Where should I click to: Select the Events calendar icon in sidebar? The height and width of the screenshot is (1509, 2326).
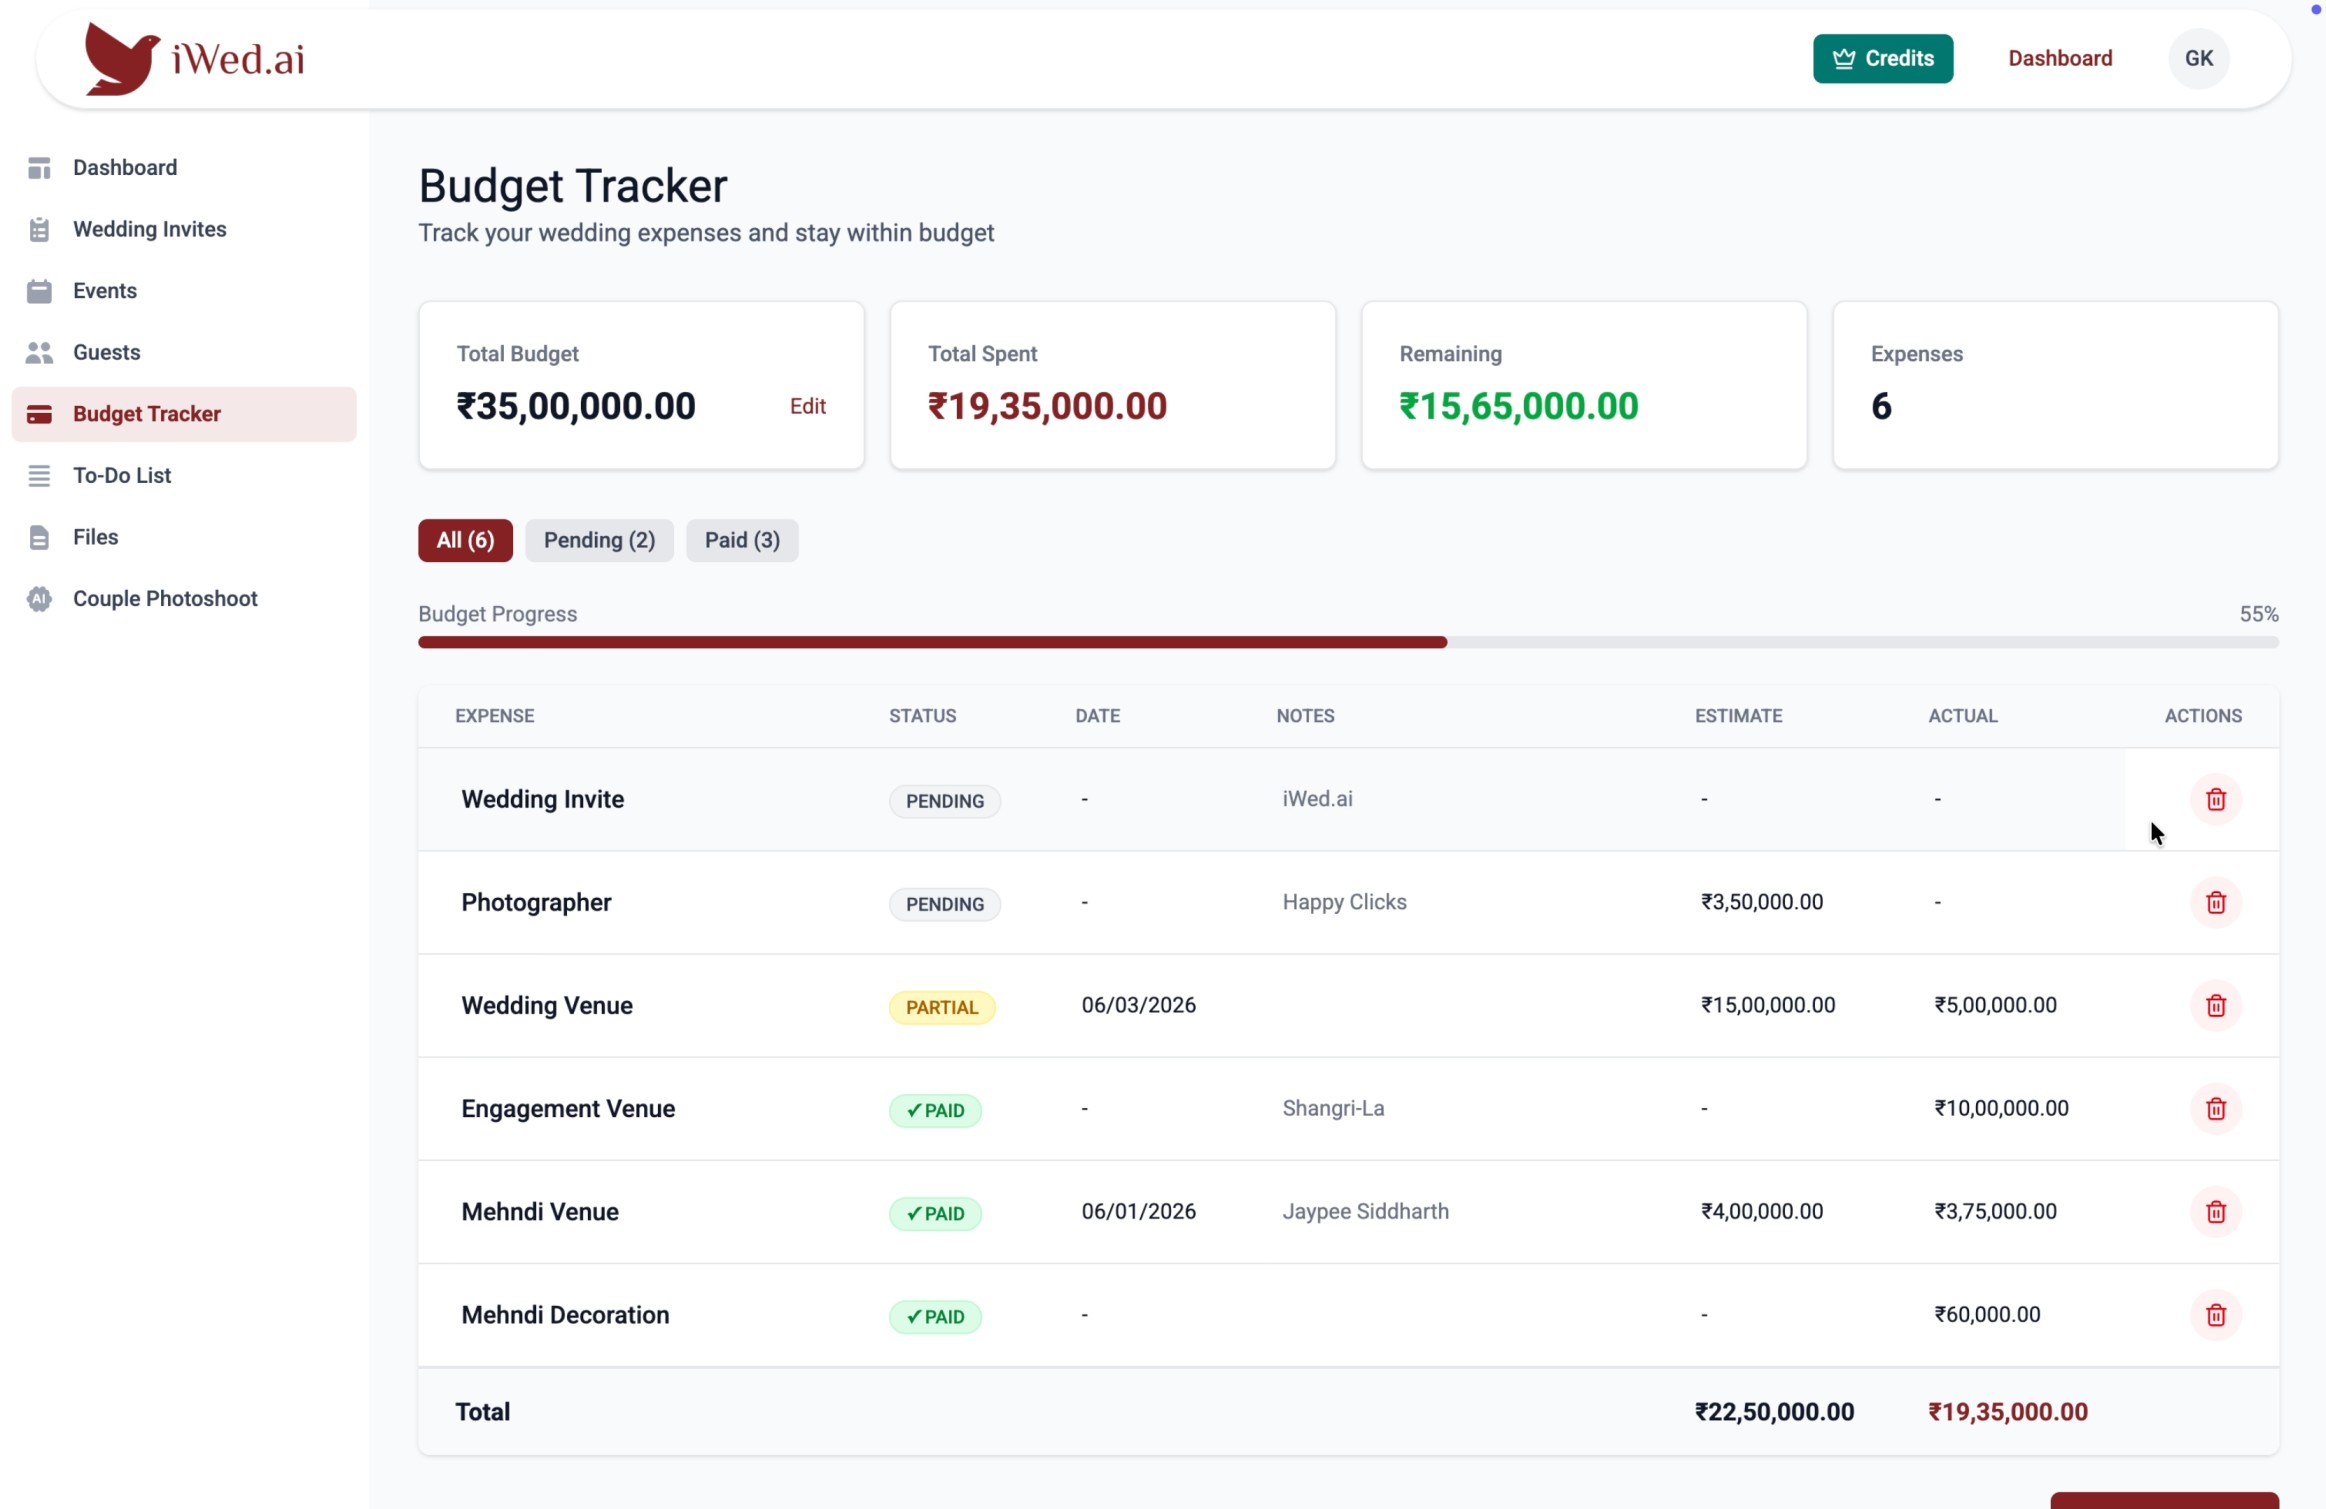(x=39, y=290)
